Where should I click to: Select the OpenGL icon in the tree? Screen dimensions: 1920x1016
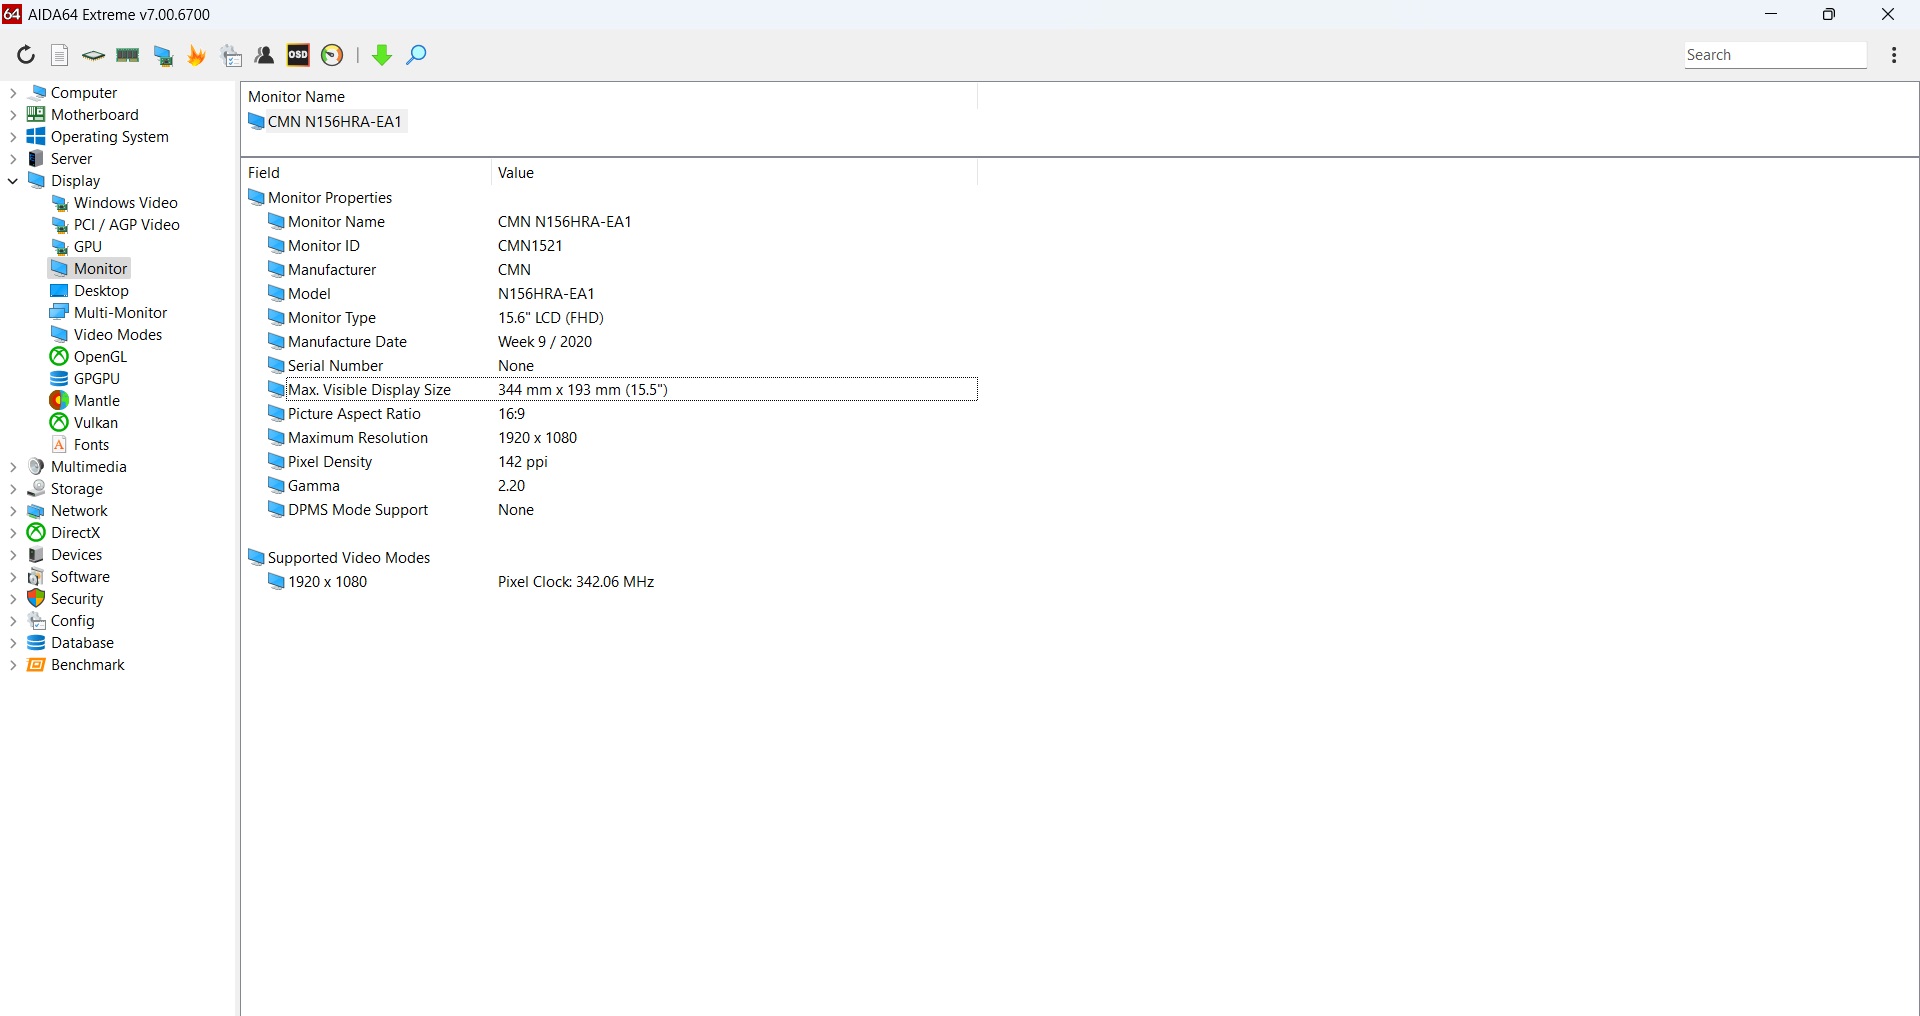tap(60, 357)
